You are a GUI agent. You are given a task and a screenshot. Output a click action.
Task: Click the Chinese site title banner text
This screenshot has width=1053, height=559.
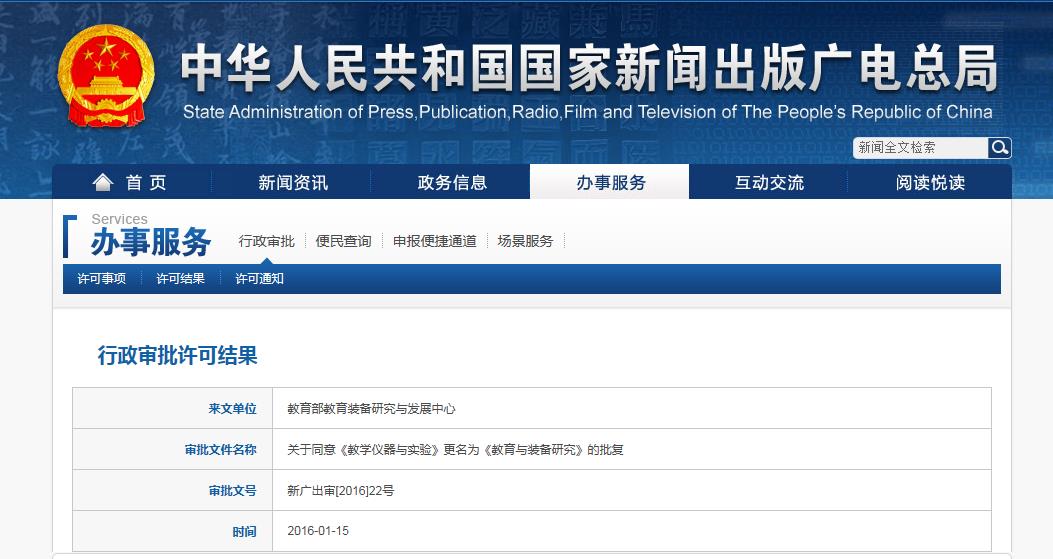(x=589, y=68)
